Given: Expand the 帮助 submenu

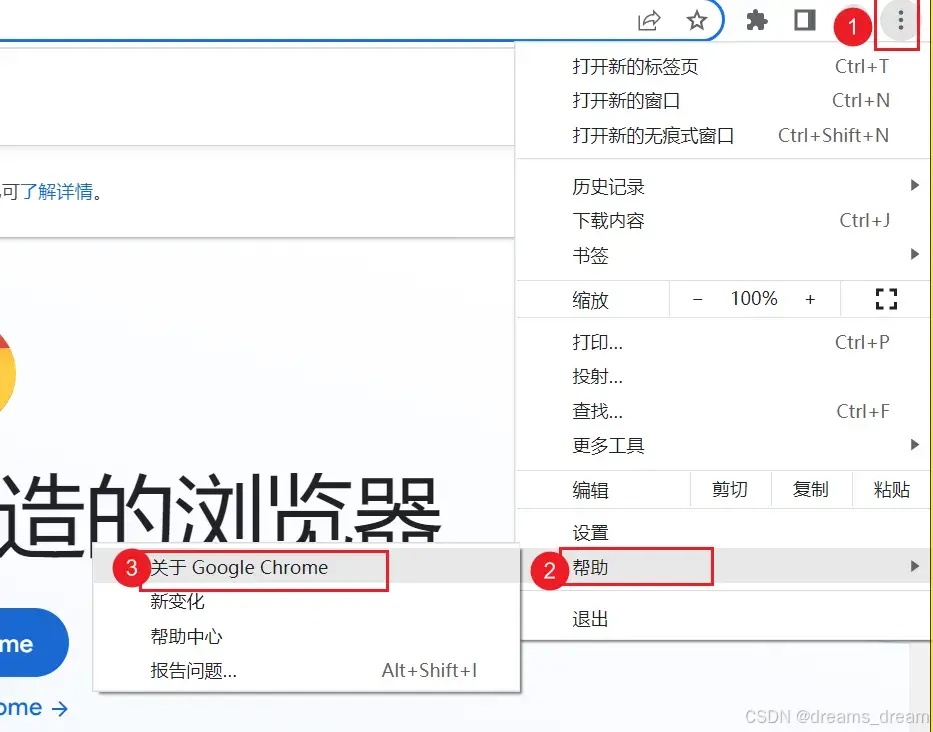Looking at the screenshot, I should click(x=724, y=566).
